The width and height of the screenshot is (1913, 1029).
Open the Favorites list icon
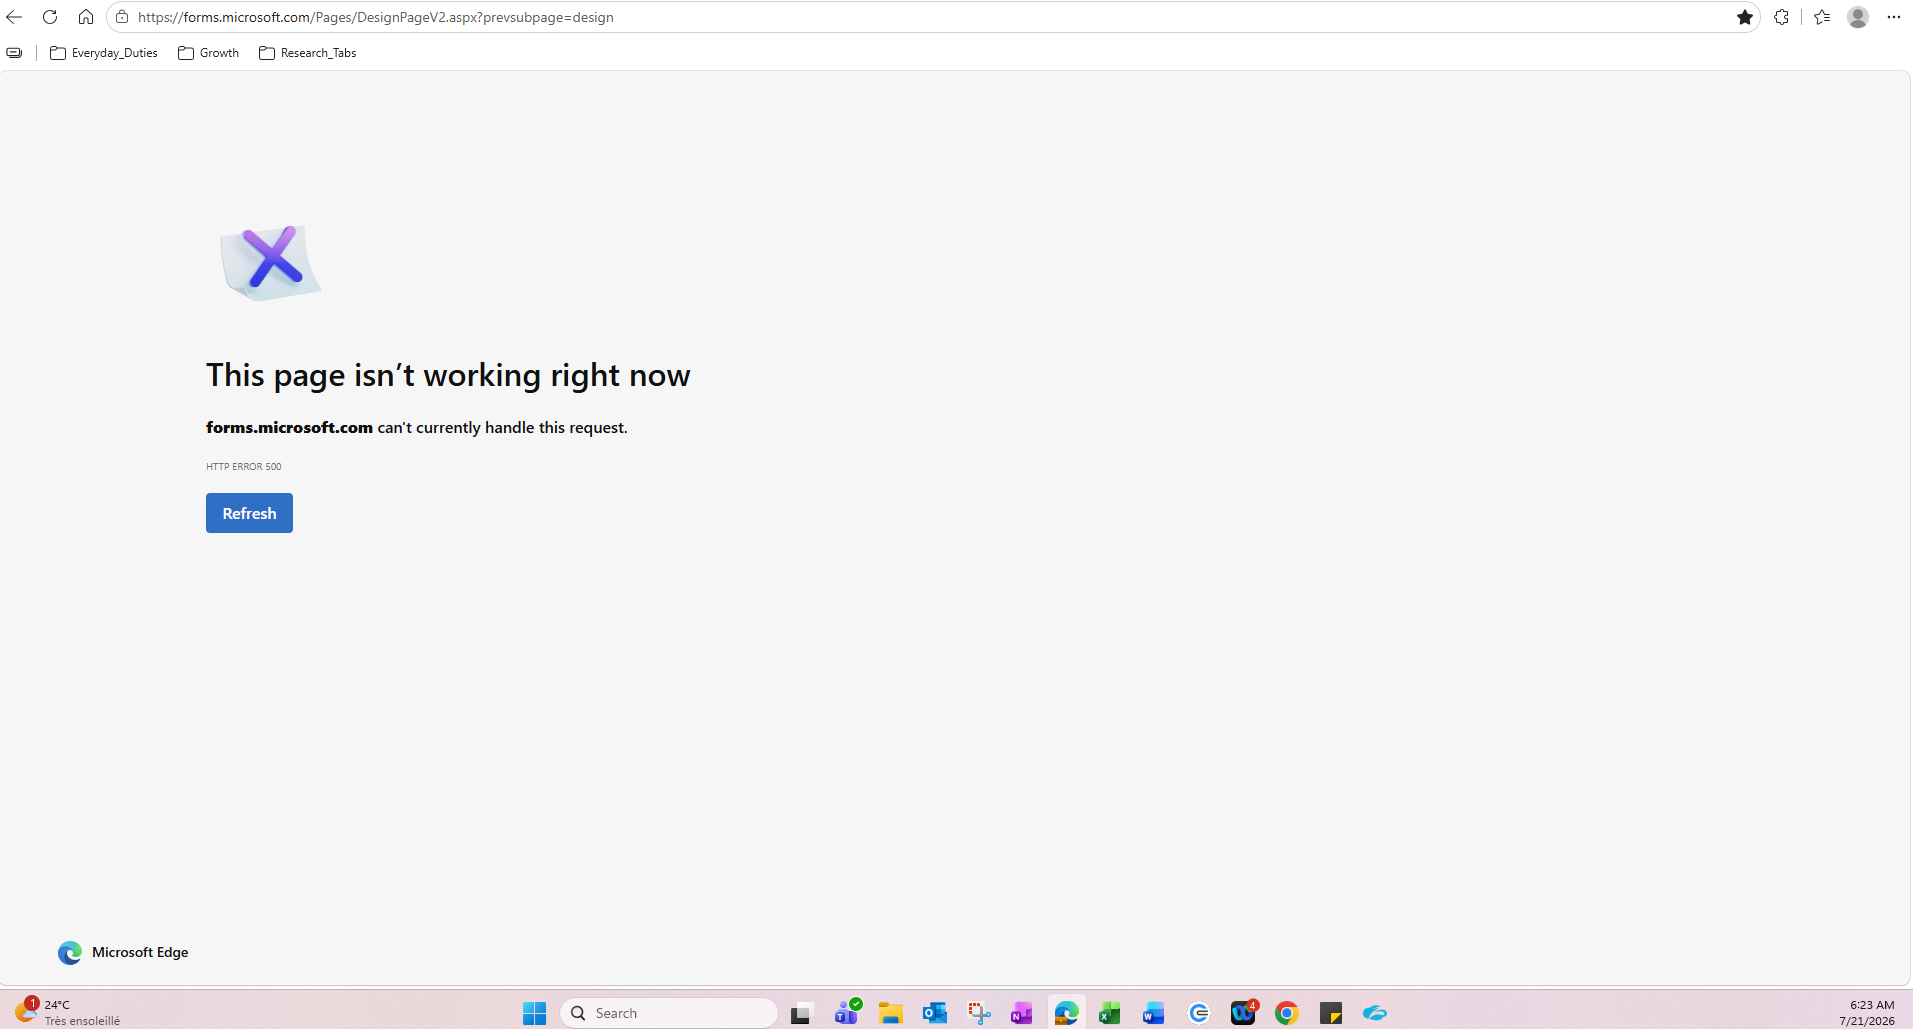point(1822,17)
